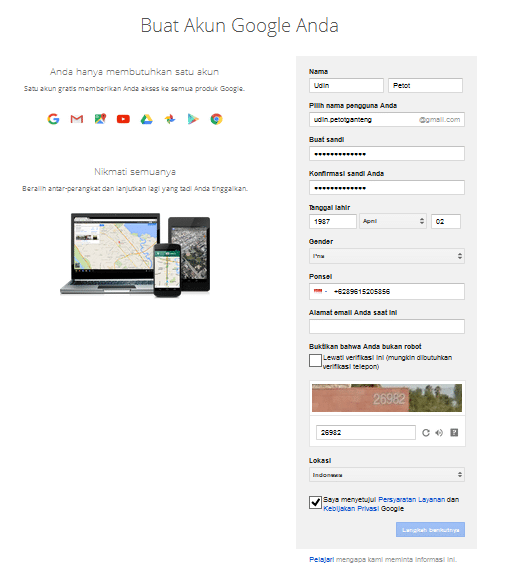
Task: Click the birth year field 1987
Action: click(x=333, y=222)
